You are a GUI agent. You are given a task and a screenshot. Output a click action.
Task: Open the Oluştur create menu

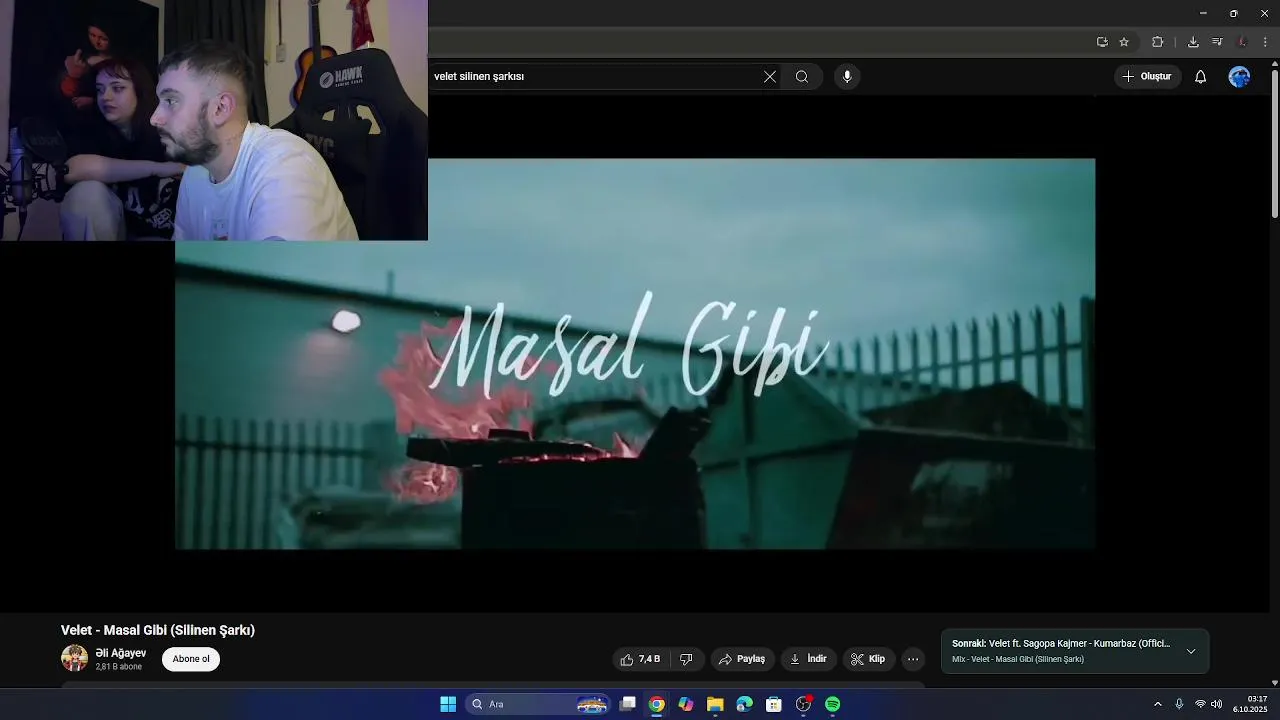pyautogui.click(x=1147, y=77)
